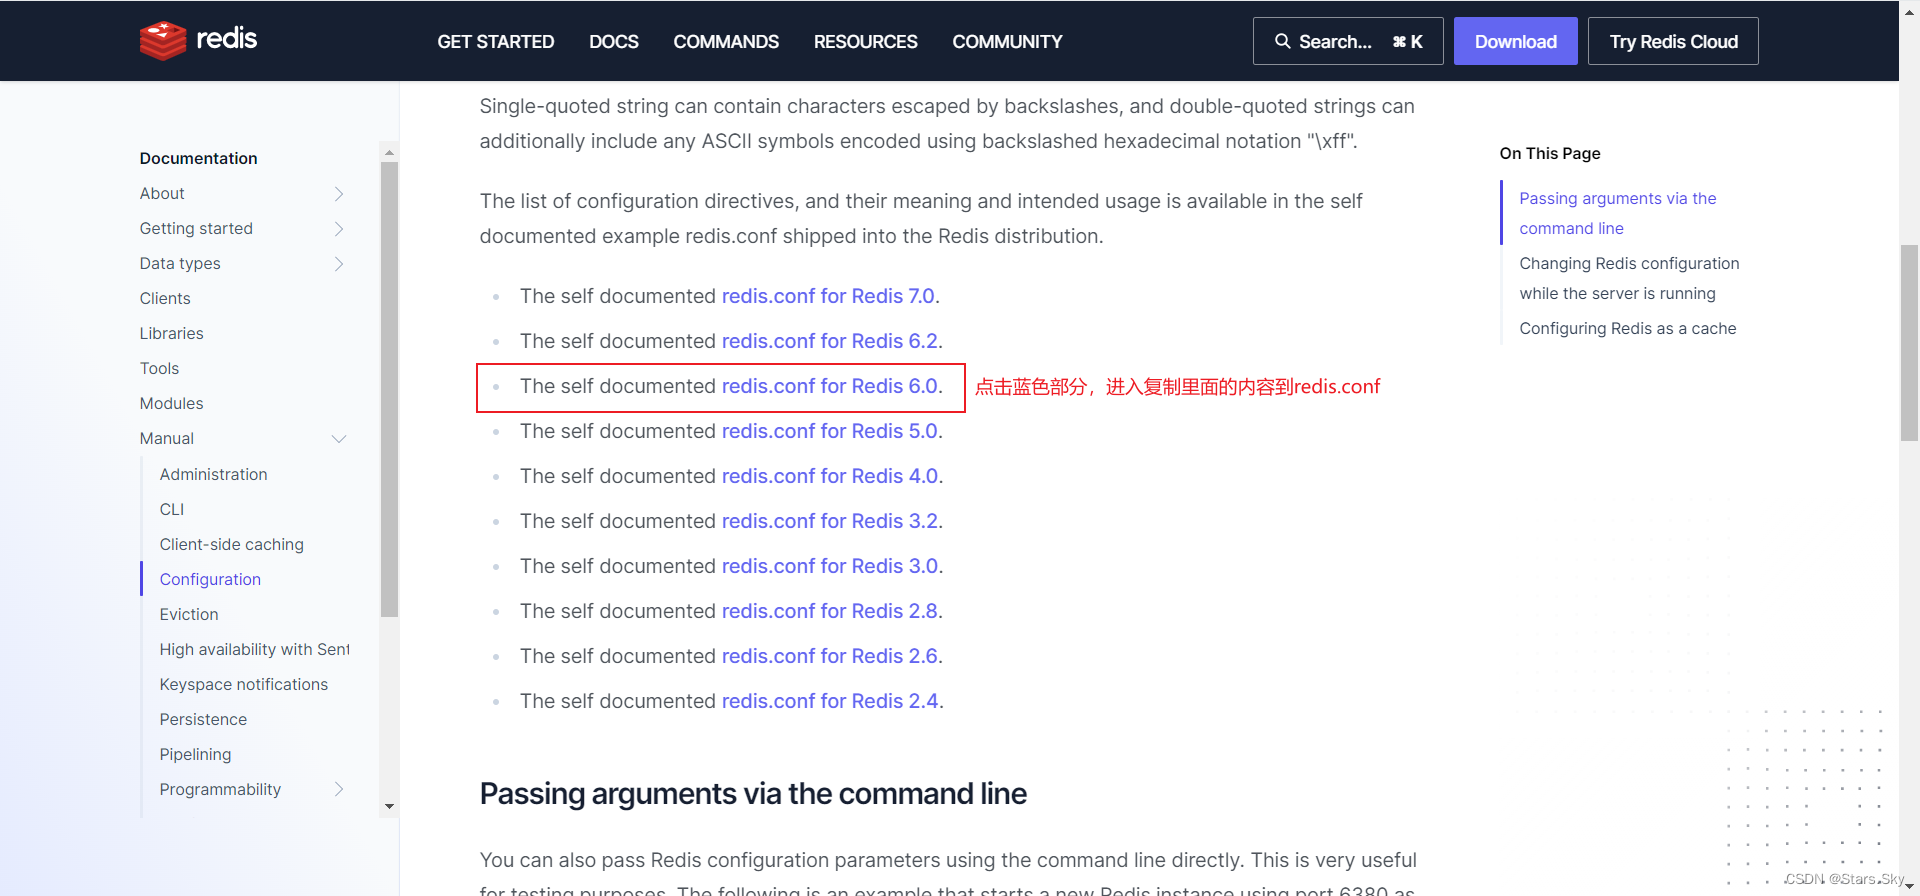Viewport: 1920px width, 896px height.
Task: Open Modules in the sidebar
Action: point(171,403)
